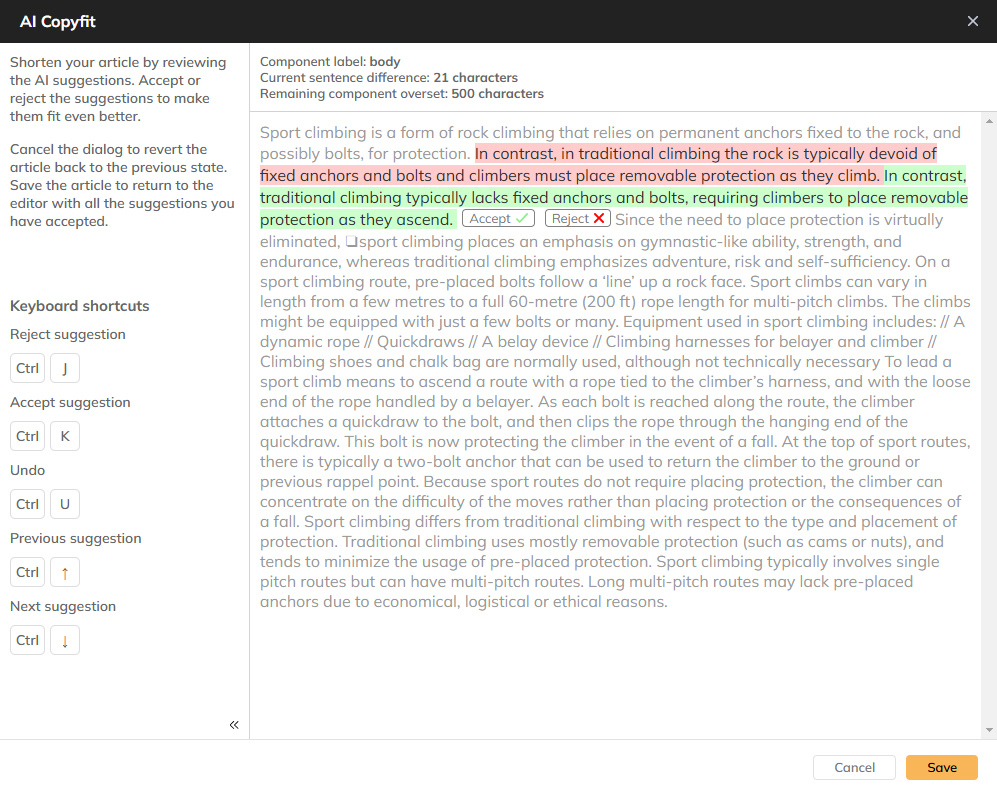The width and height of the screenshot is (997, 795).
Task: Click the last sentence 'Long multi-pitch routes may lack'
Action: pyautogui.click(x=586, y=592)
